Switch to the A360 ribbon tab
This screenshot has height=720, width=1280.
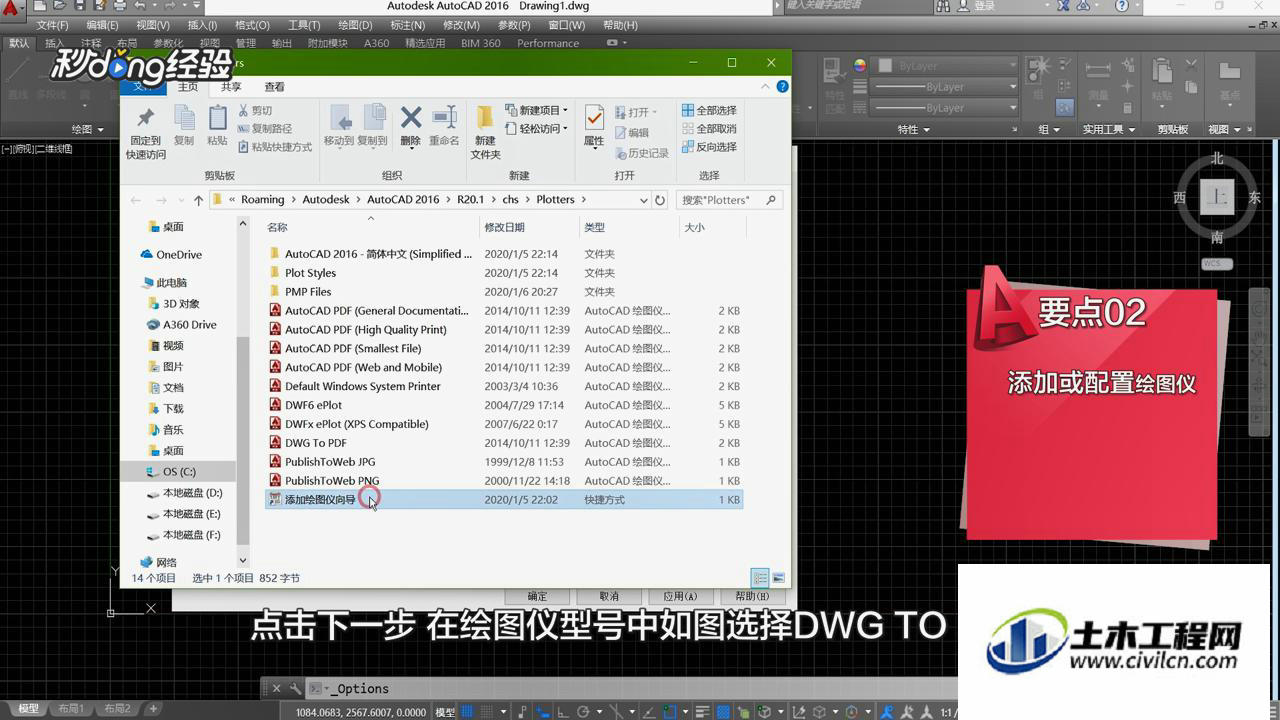click(377, 43)
